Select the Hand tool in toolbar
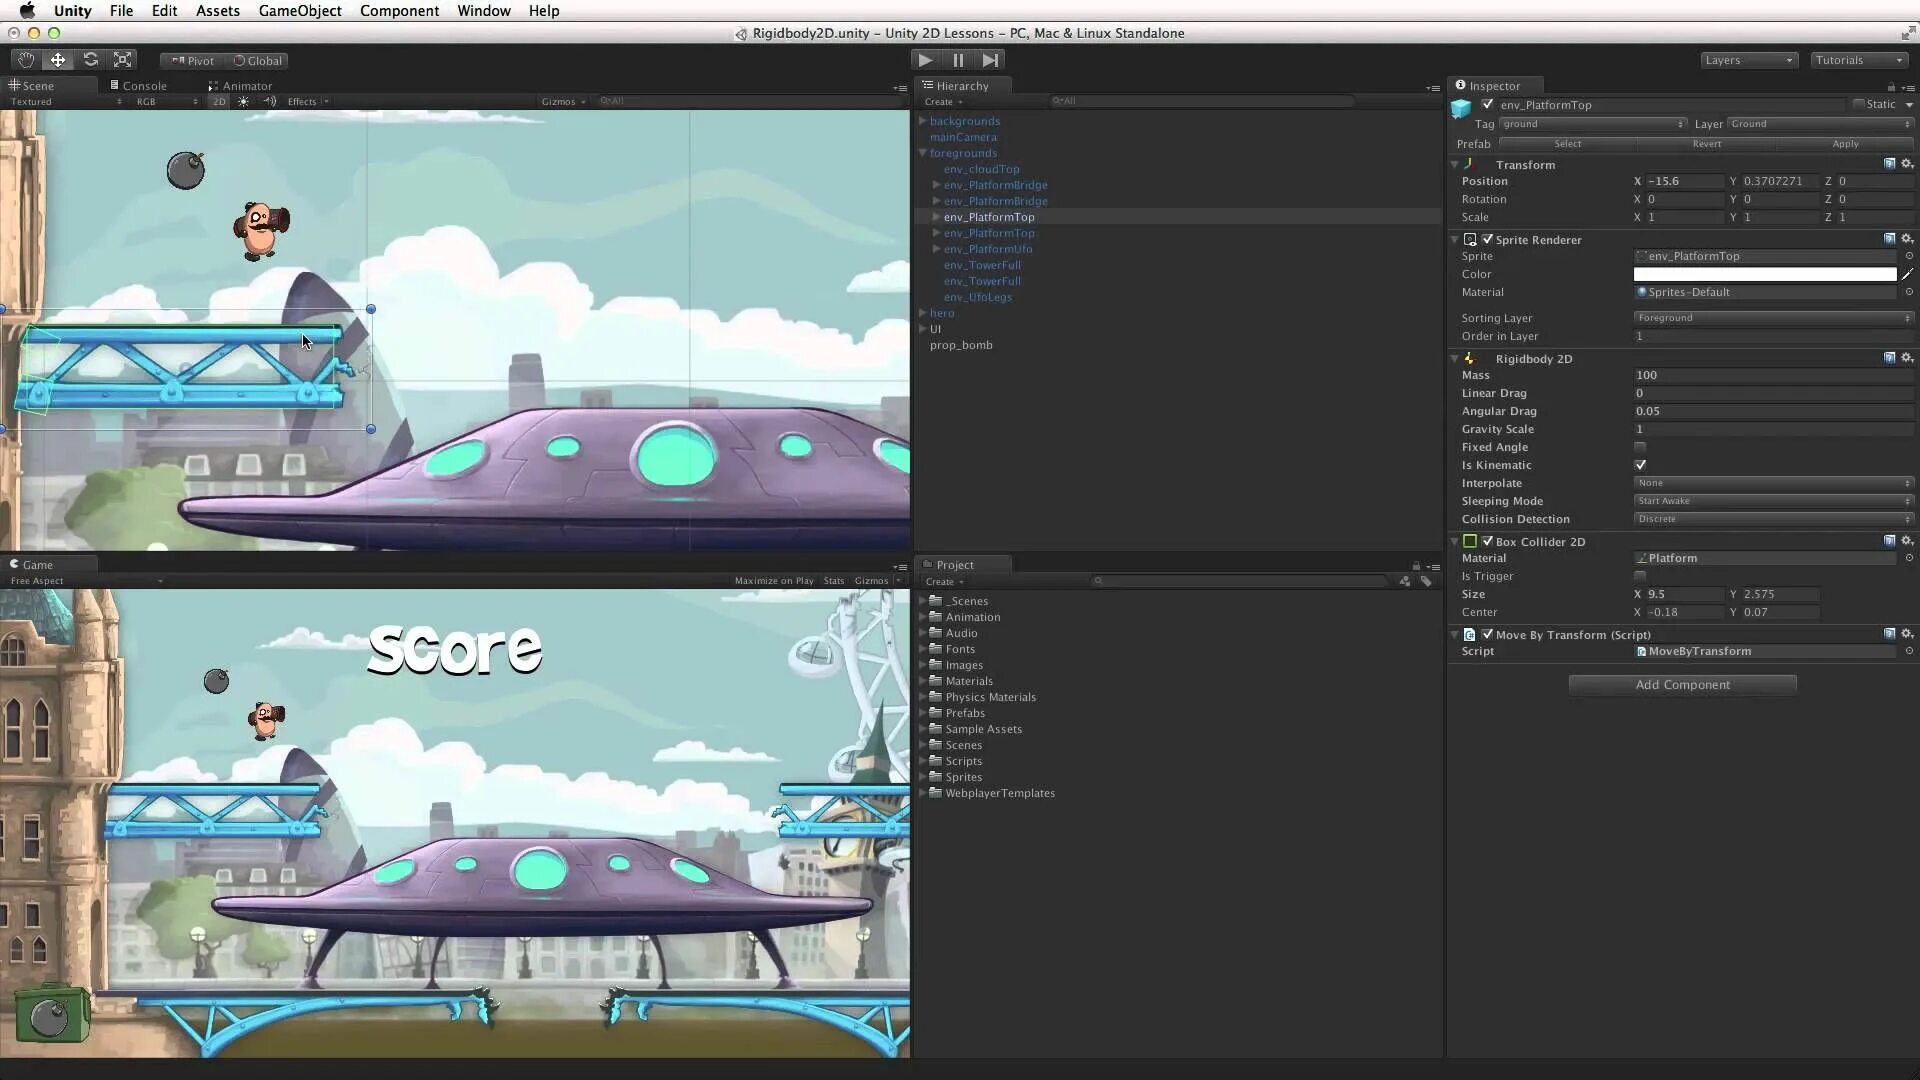The width and height of the screenshot is (1920, 1080). pyautogui.click(x=26, y=60)
